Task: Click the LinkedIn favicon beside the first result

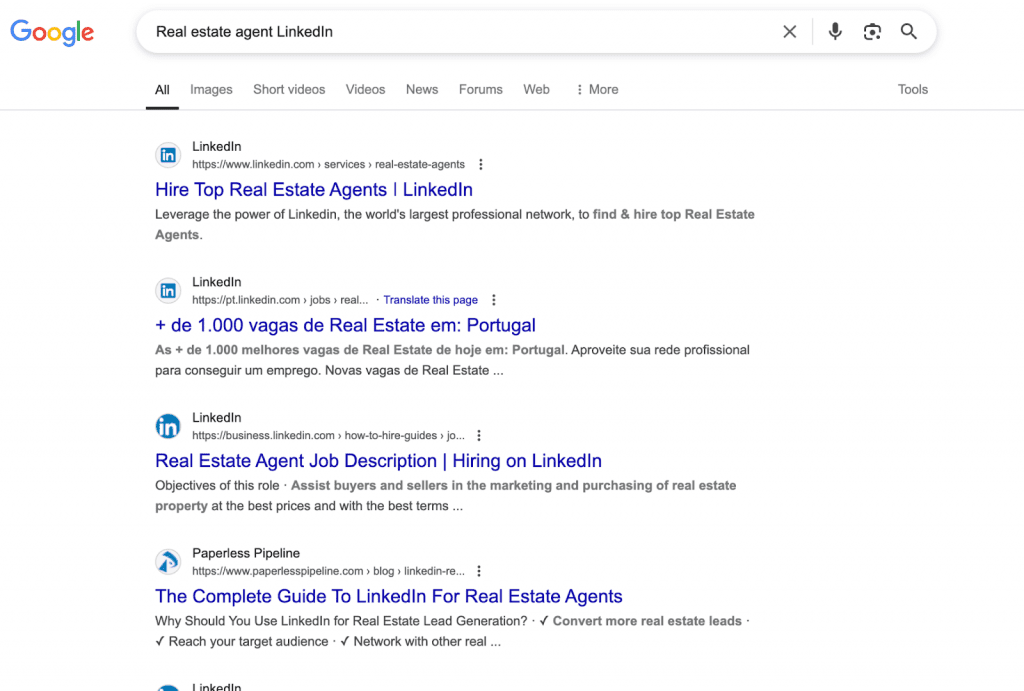Action: pos(168,155)
